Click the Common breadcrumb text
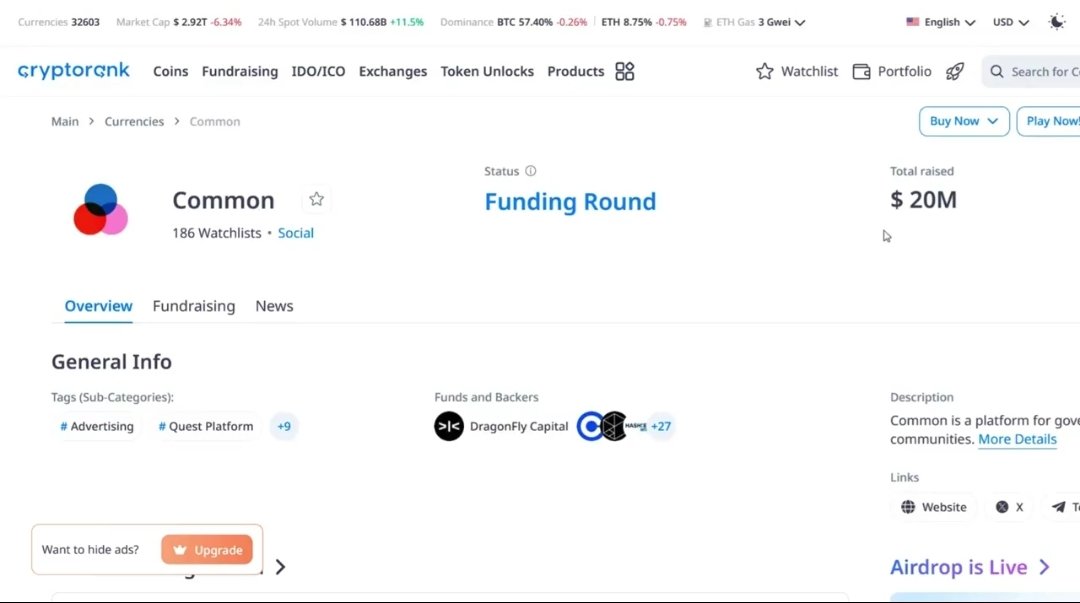The height and width of the screenshot is (603, 1080). [215, 121]
